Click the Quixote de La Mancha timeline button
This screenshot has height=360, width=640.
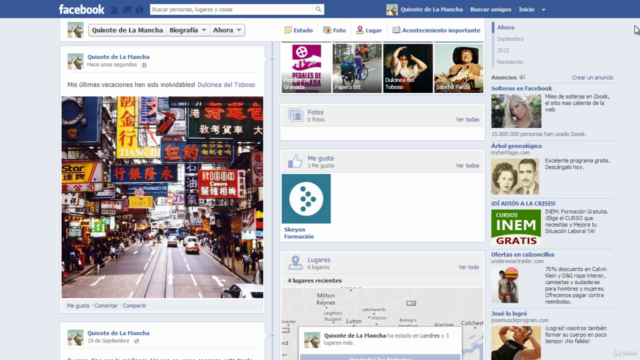[x=127, y=30]
